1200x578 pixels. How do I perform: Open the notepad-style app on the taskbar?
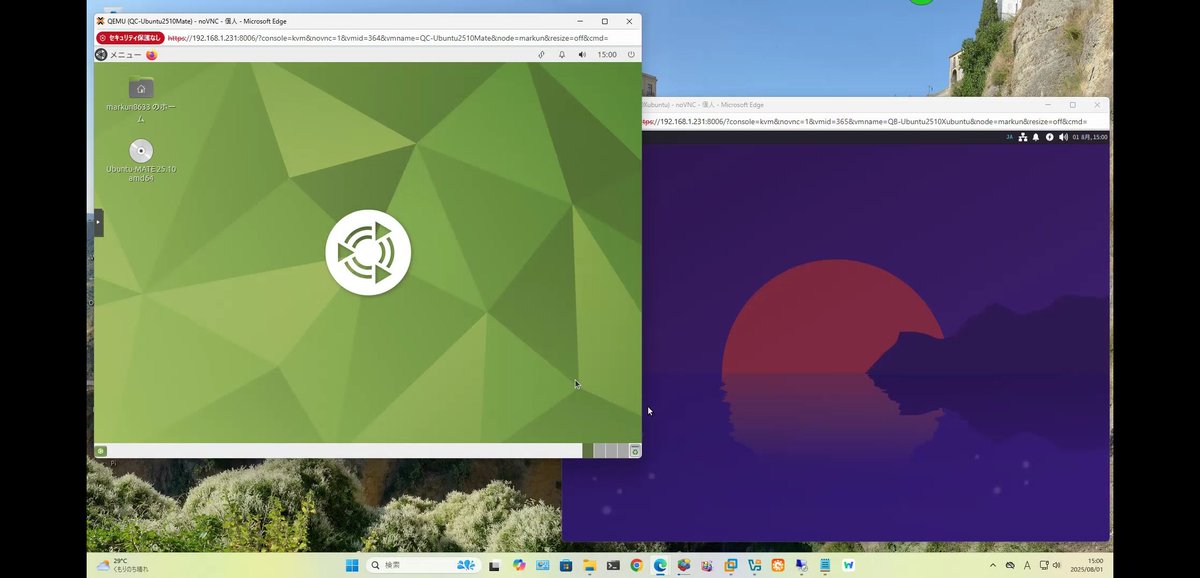tap(825, 565)
